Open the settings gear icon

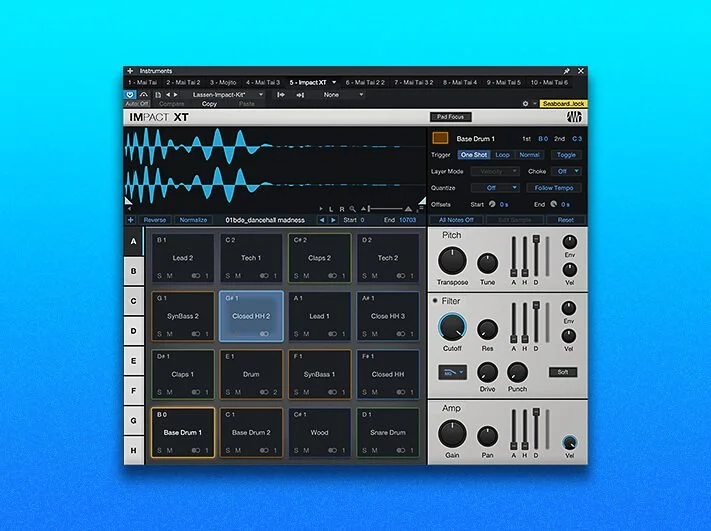525,104
